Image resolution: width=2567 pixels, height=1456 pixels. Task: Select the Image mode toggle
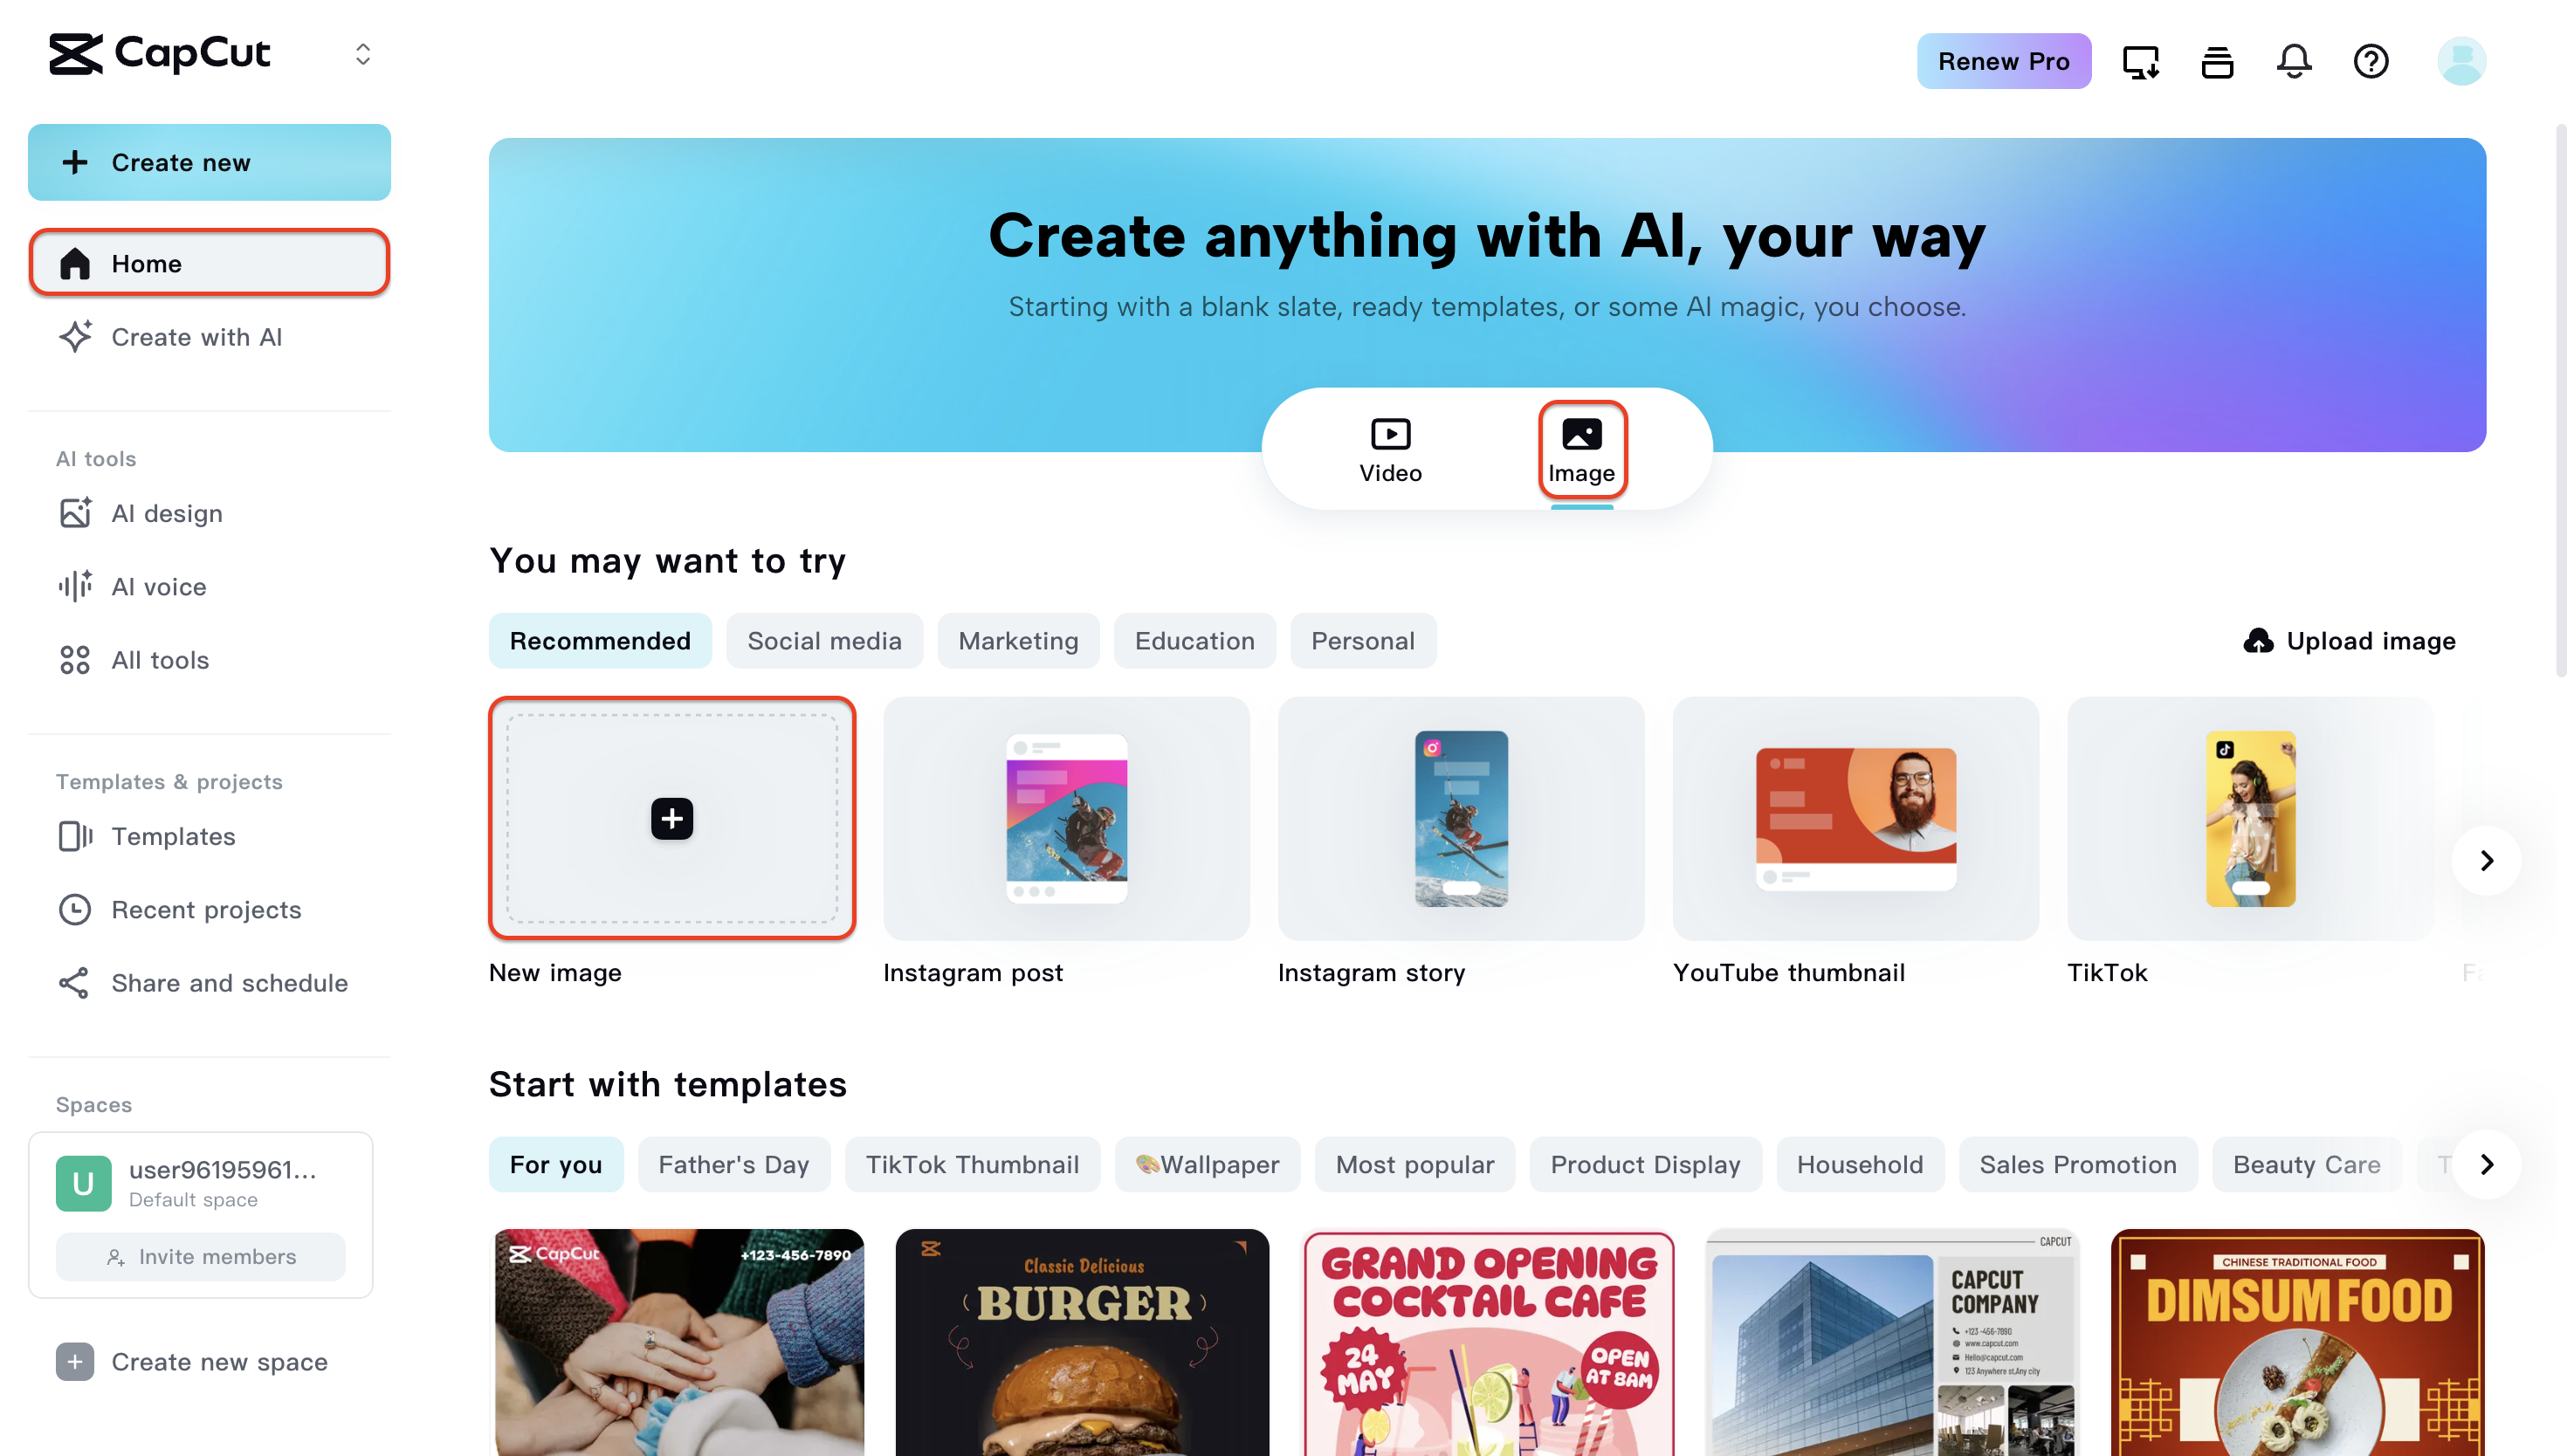[x=1582, y=450]
